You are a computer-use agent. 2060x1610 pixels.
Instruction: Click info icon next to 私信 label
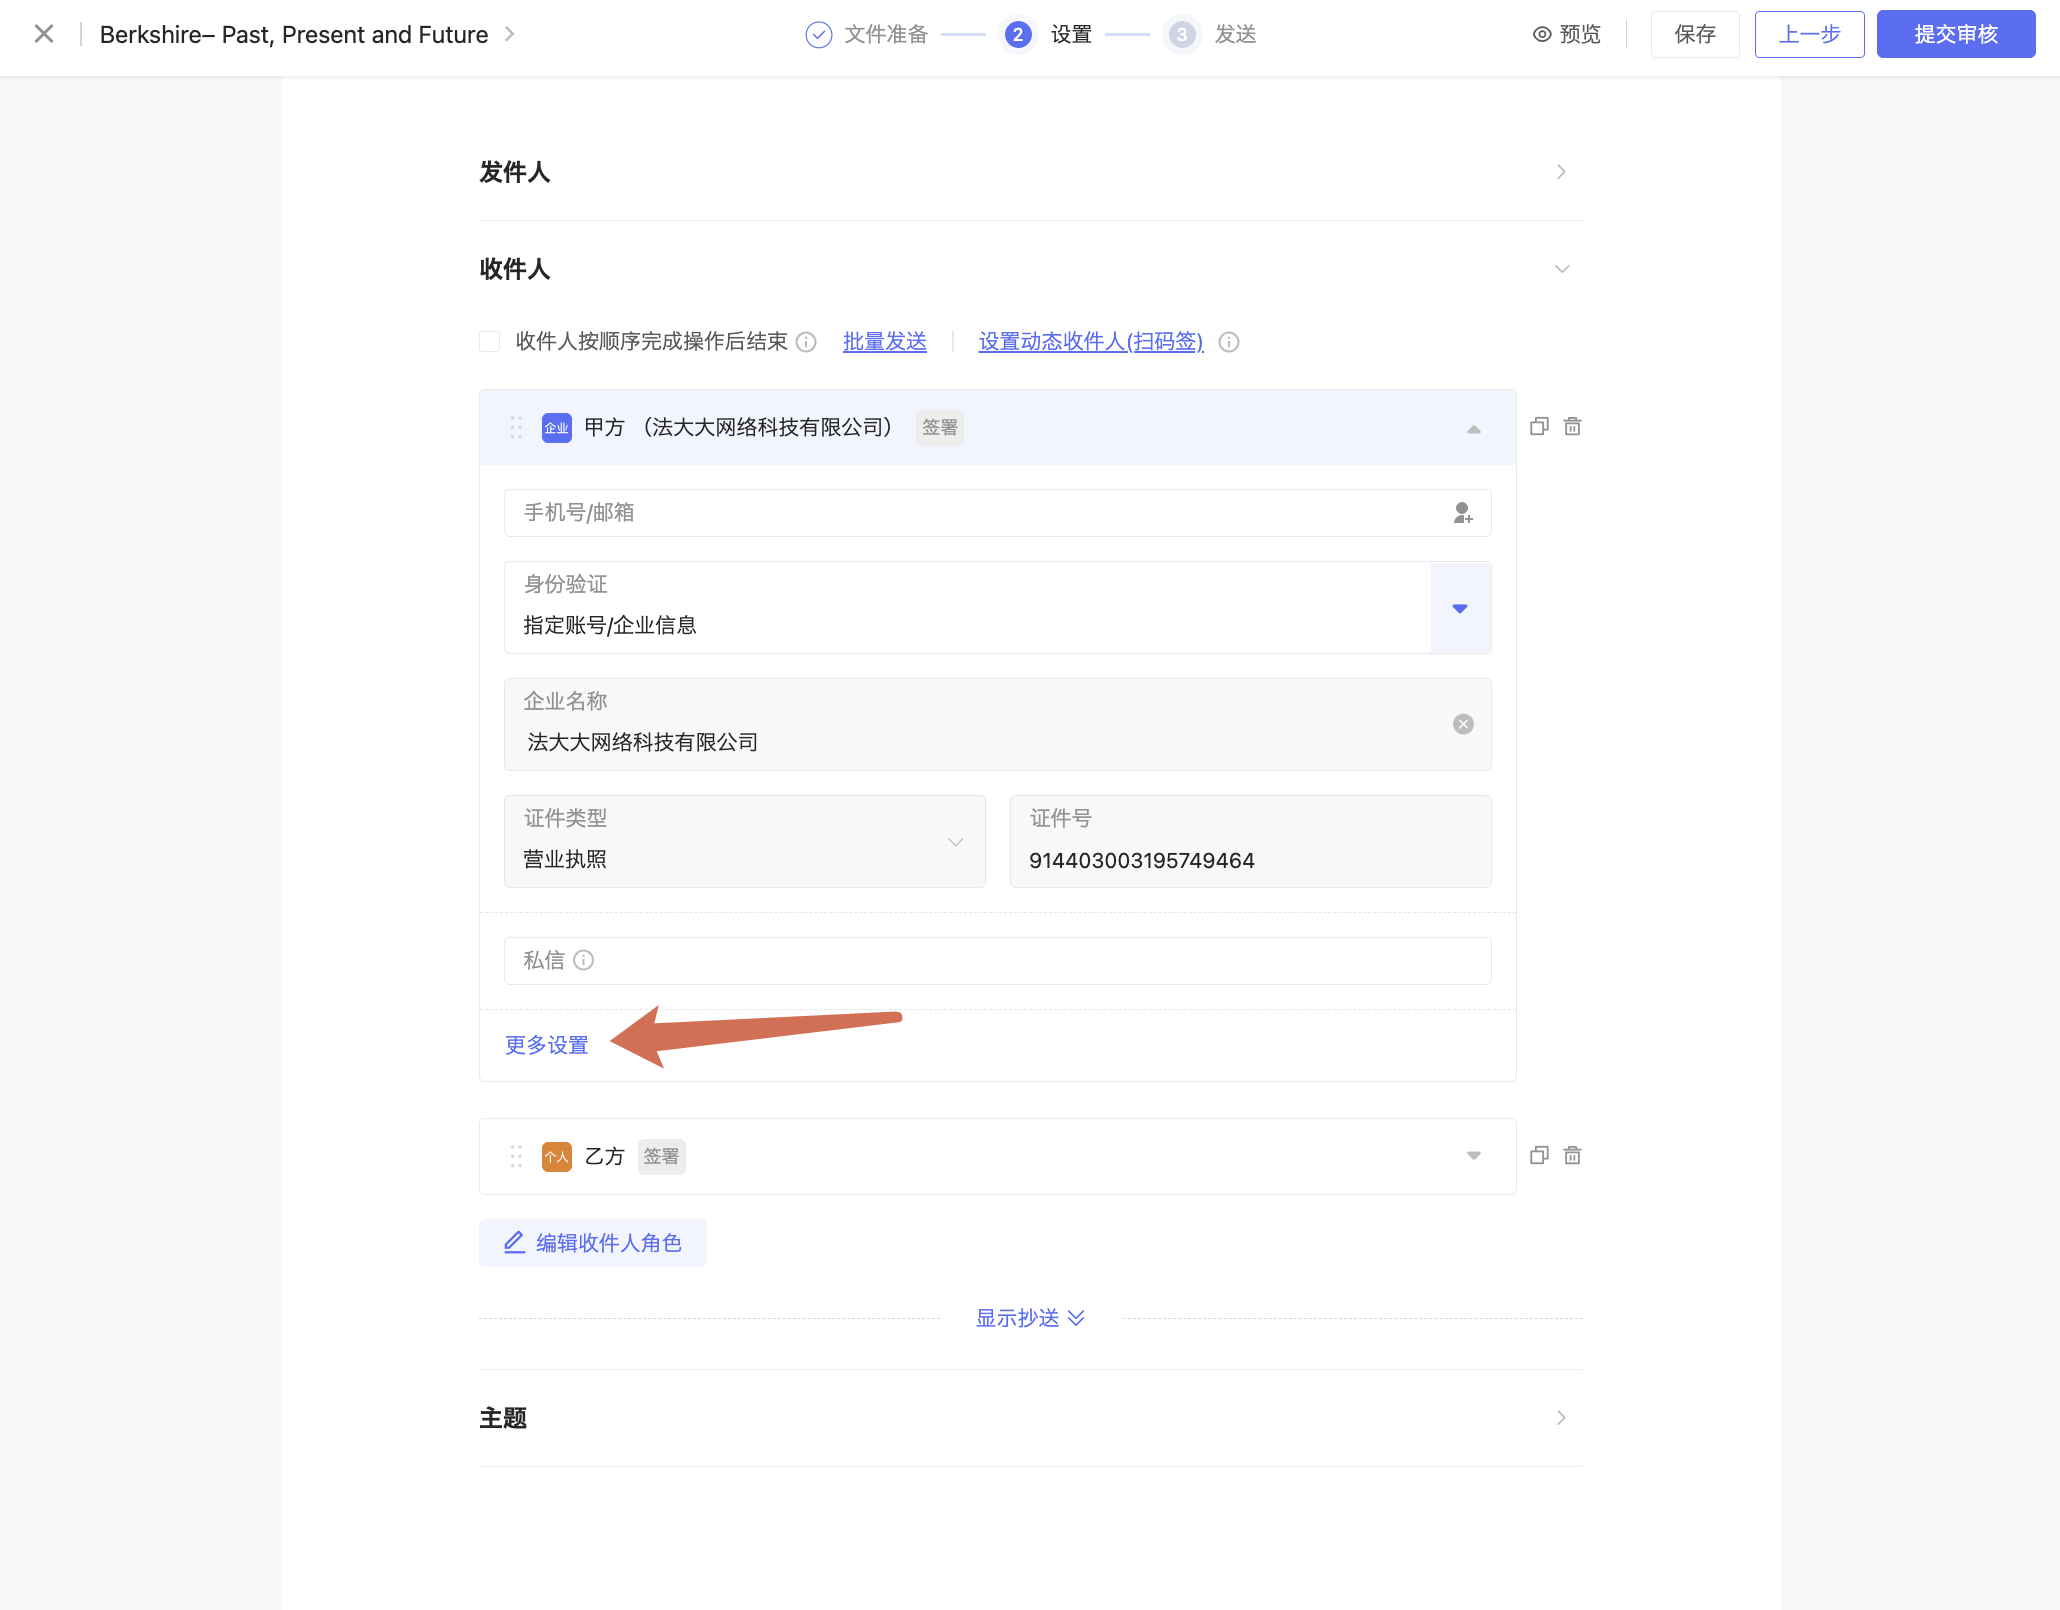584,960
